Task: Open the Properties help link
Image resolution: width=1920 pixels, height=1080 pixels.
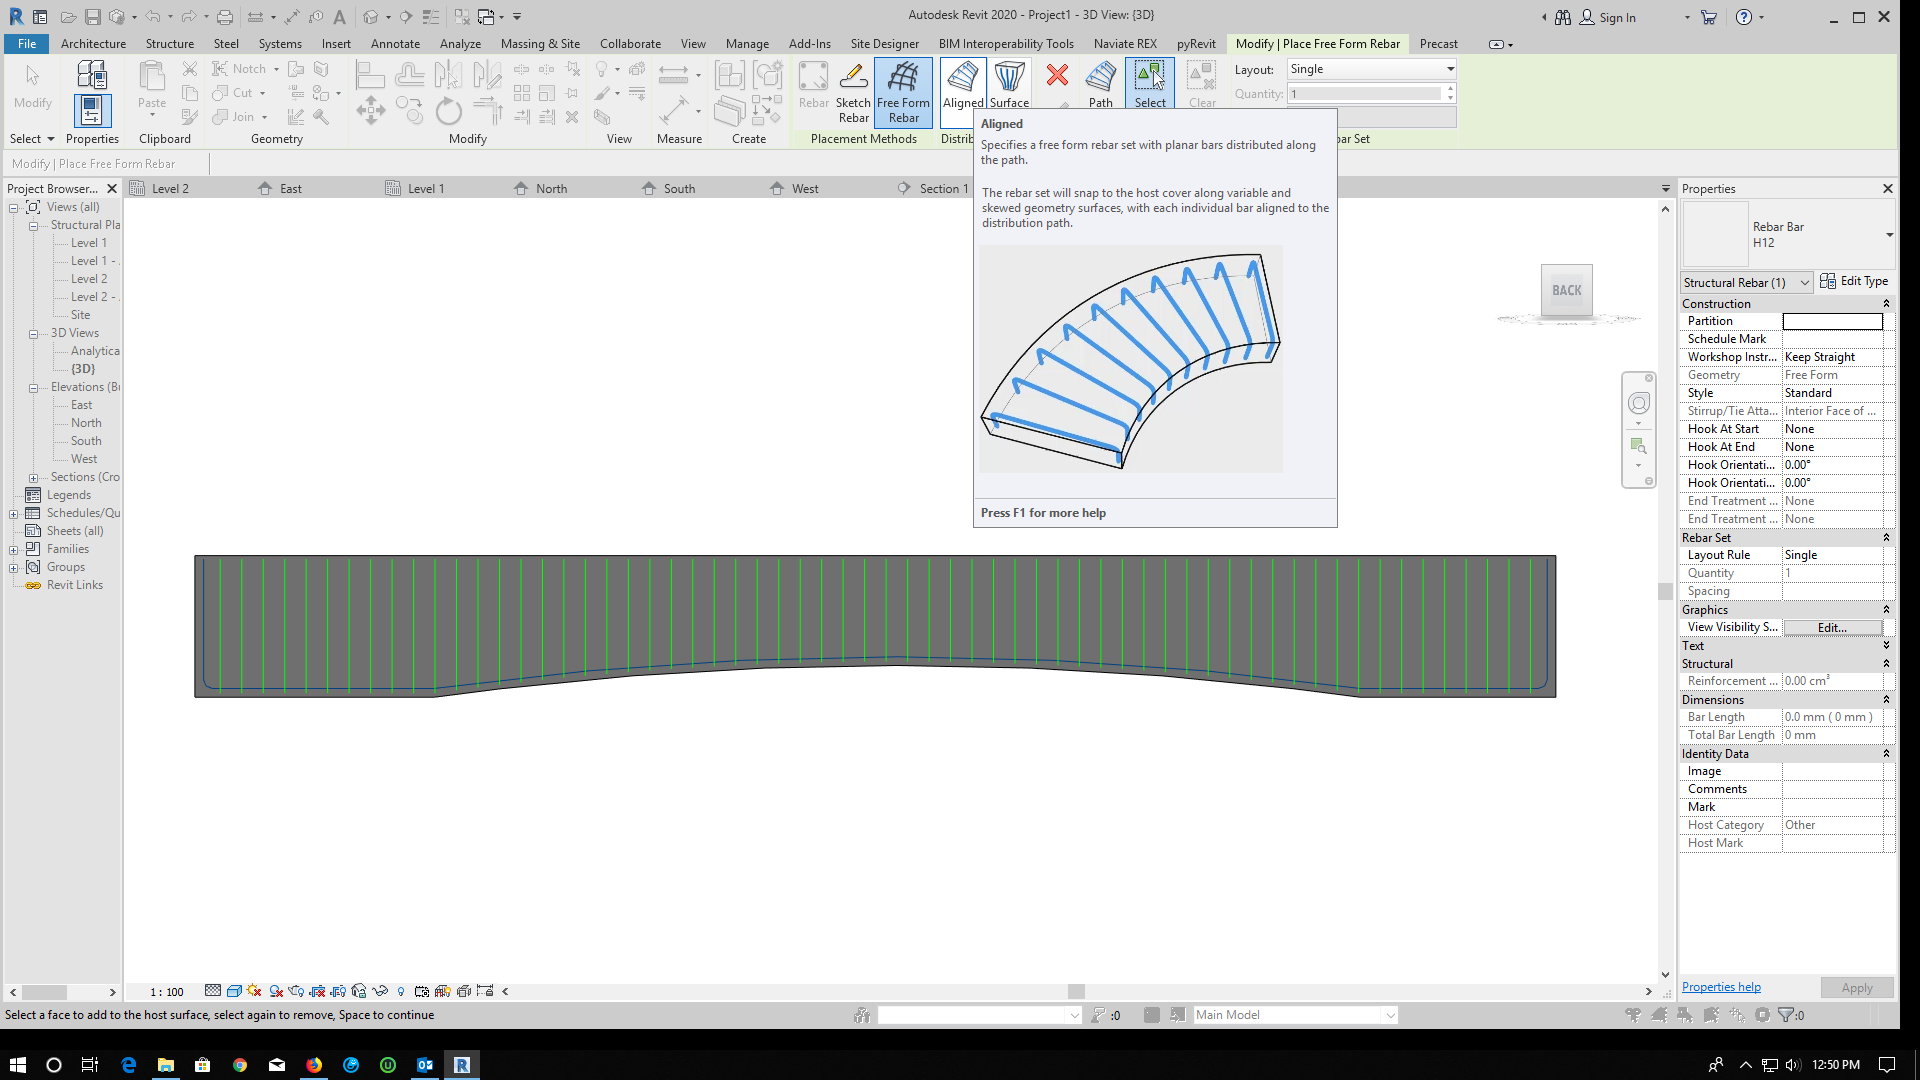Action: click(x=1721, y=987)
